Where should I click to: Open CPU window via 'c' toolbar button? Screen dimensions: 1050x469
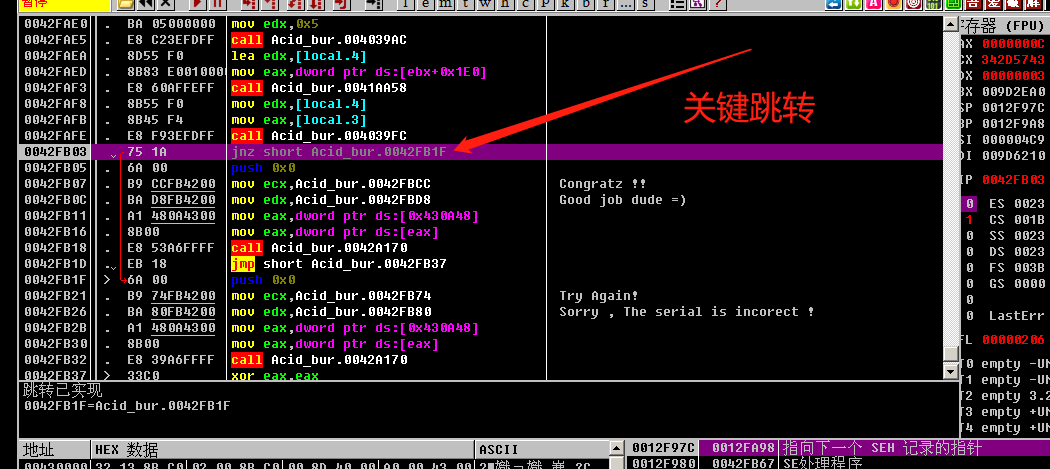(526, 3)
